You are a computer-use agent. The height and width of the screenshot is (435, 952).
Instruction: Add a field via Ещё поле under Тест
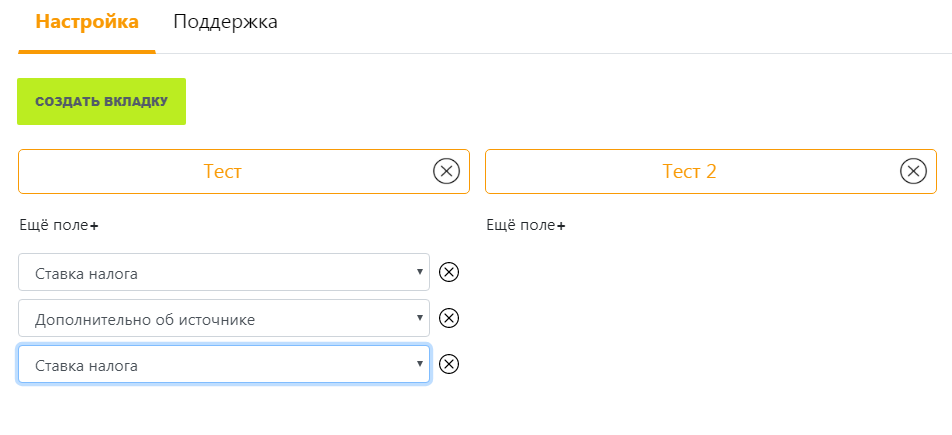tap(59, 226)
